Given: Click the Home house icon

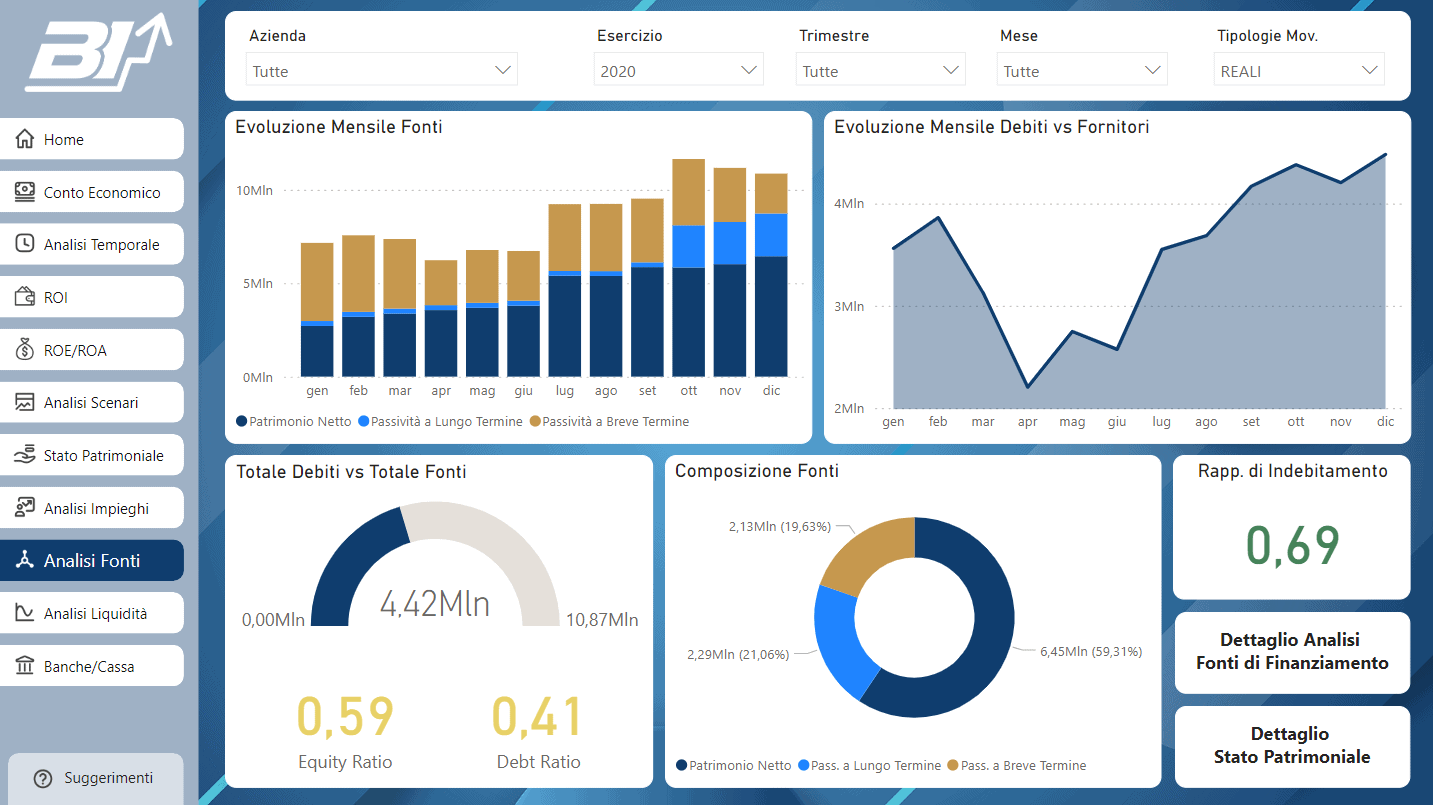Looking at the screenshot, I should click(x=25, y=139).
